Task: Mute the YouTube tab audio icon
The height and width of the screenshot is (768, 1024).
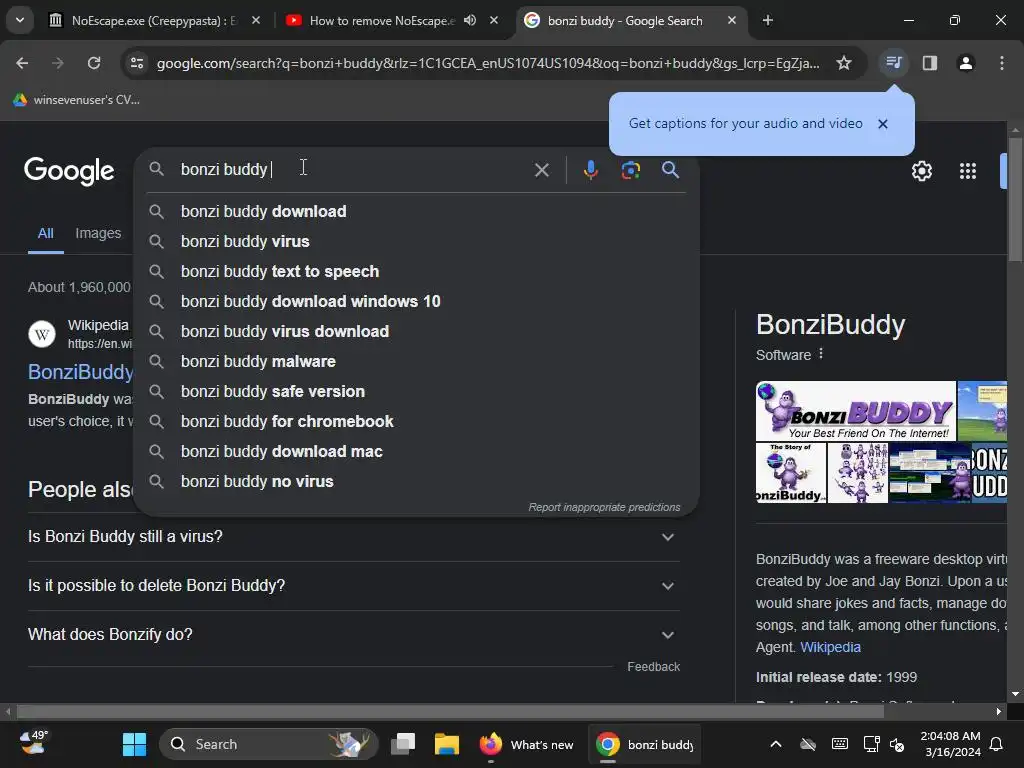Action: coord(470,20)
